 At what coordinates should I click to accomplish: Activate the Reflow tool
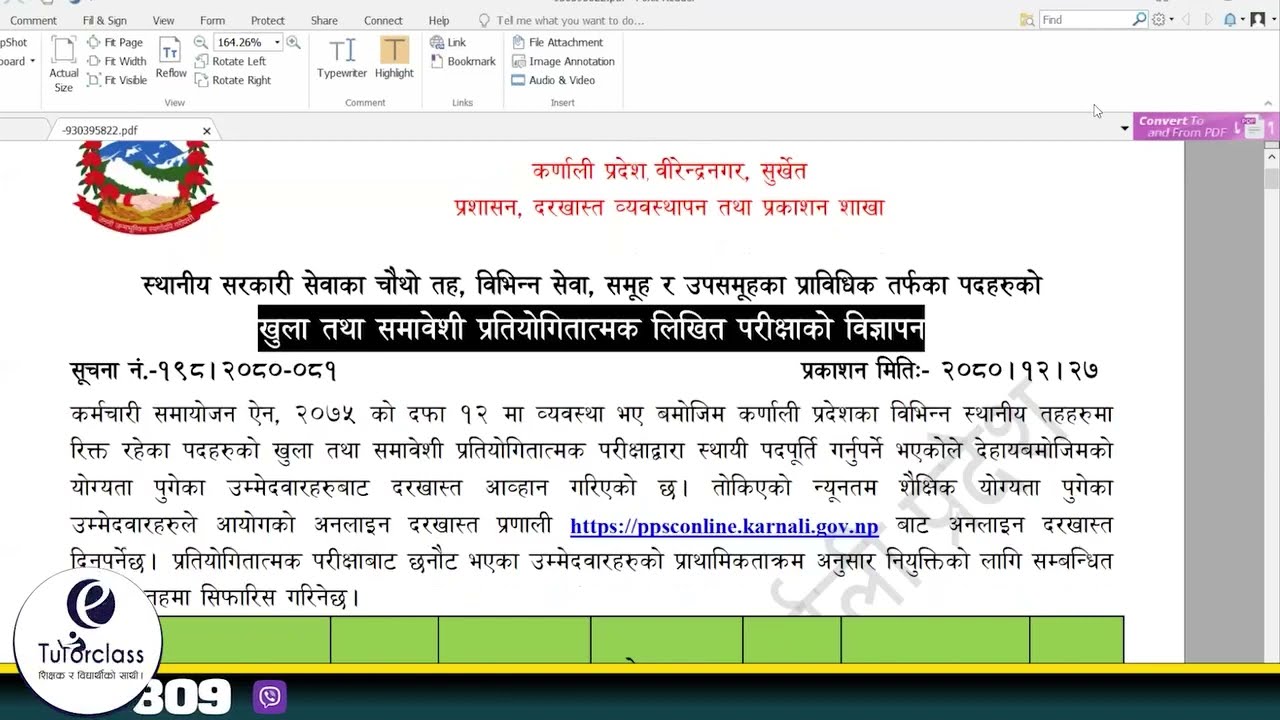171,58
